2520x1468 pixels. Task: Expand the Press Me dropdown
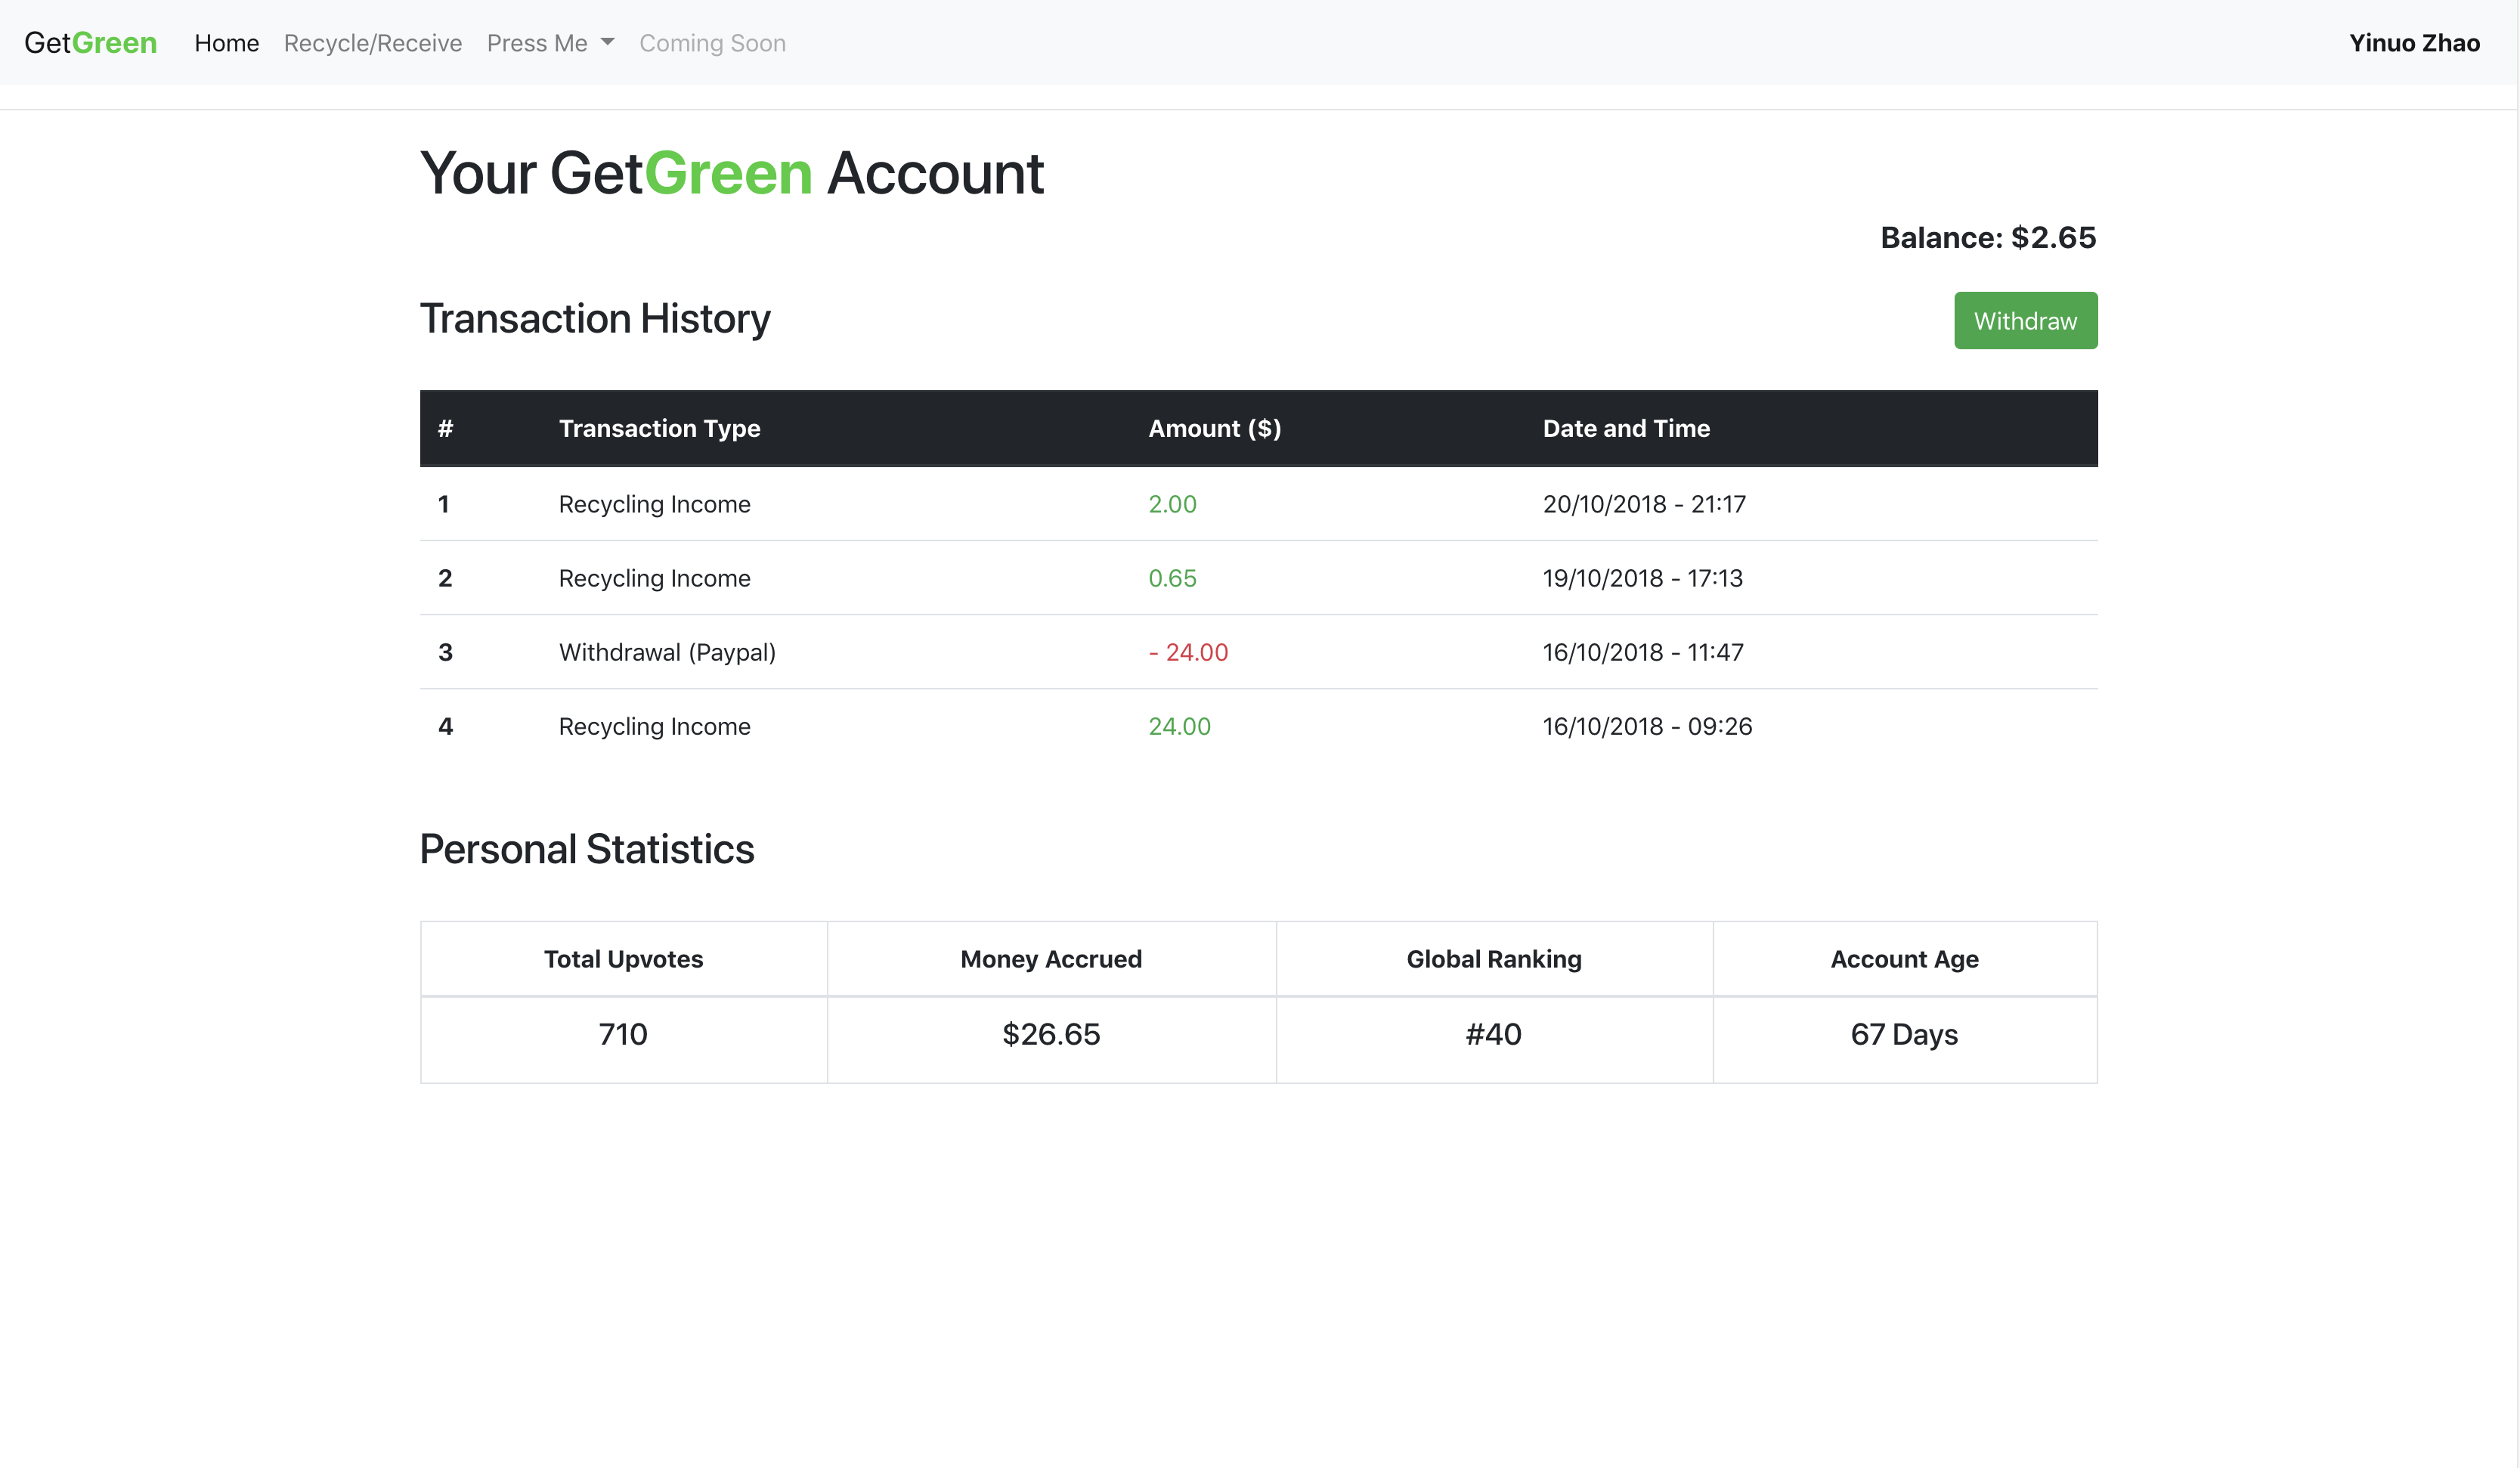[x=537, y=43]
